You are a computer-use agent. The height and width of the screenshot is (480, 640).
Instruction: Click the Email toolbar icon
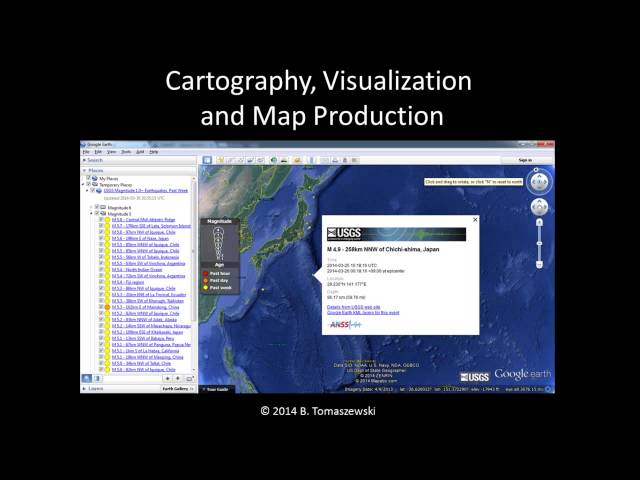325,160
